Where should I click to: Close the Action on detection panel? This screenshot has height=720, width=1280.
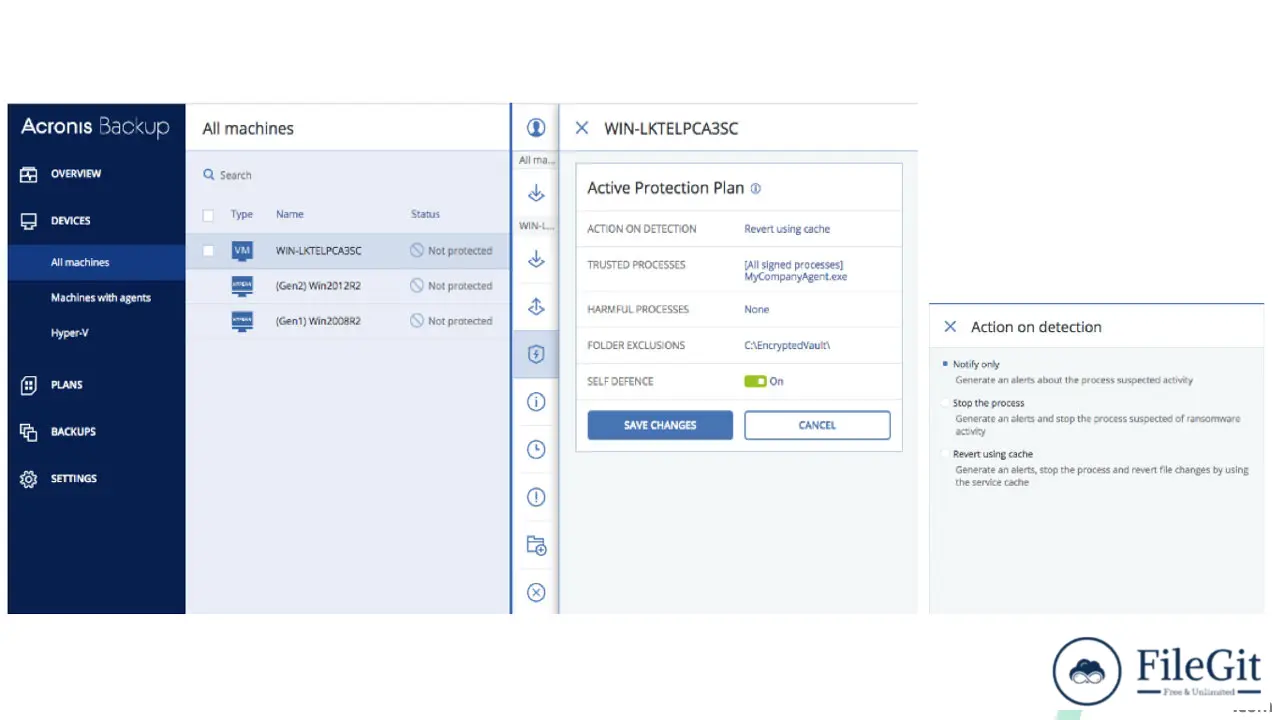tap(950, 327)
